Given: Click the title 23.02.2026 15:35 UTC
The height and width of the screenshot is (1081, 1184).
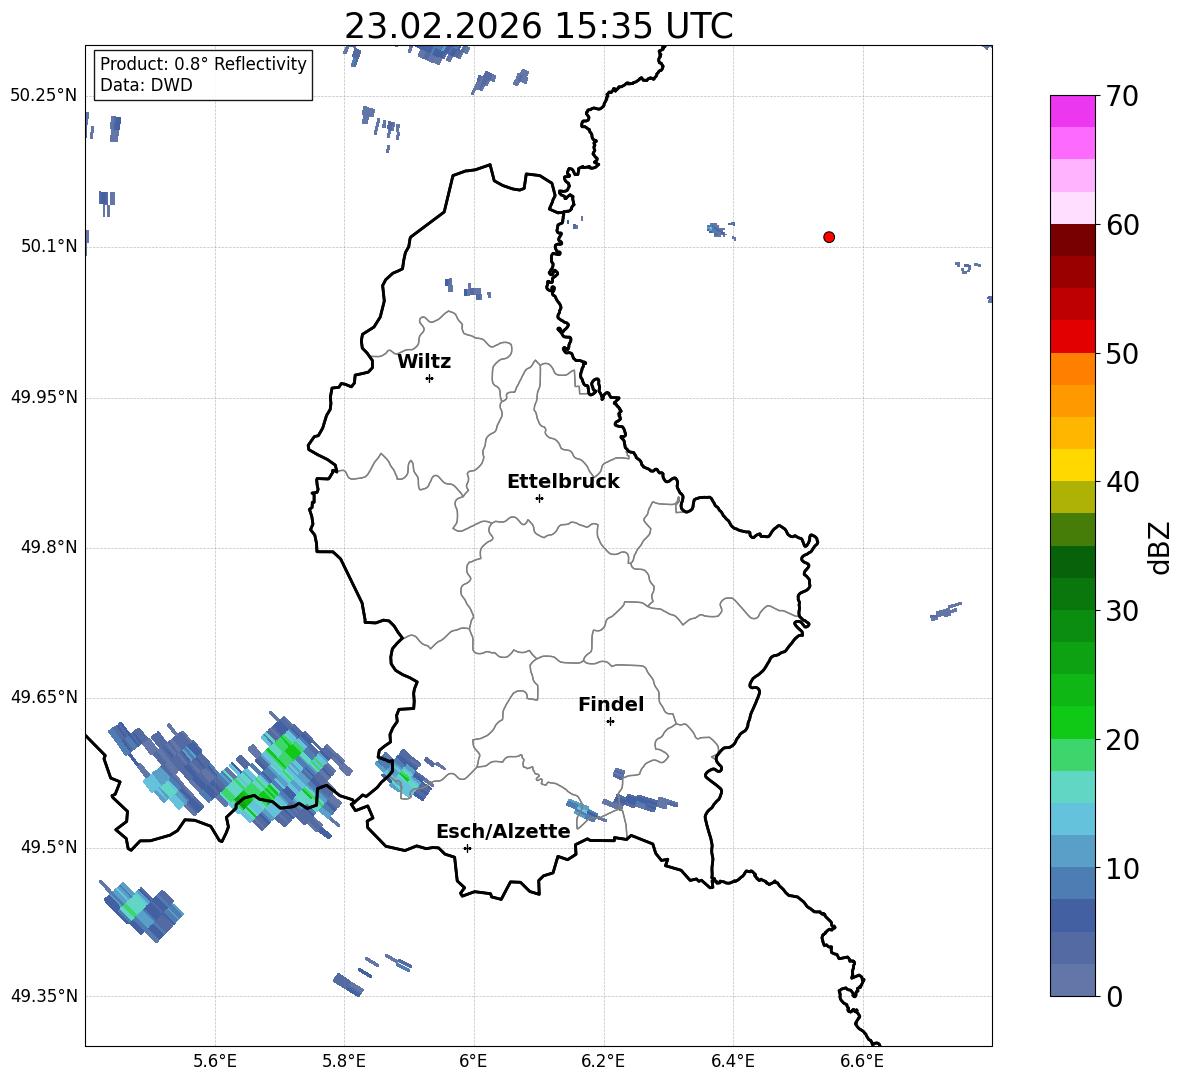Looking at the screenshot, I should (x=539, y=26).
